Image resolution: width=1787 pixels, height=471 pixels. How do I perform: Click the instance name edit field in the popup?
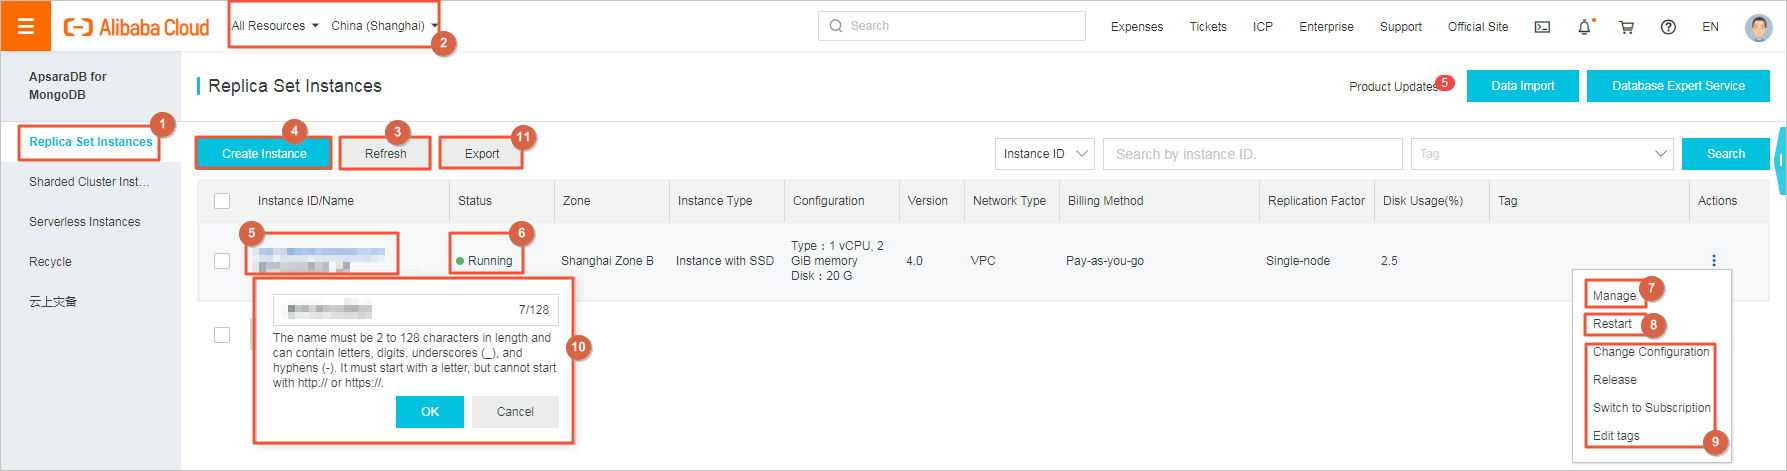(x=415, y=310)
